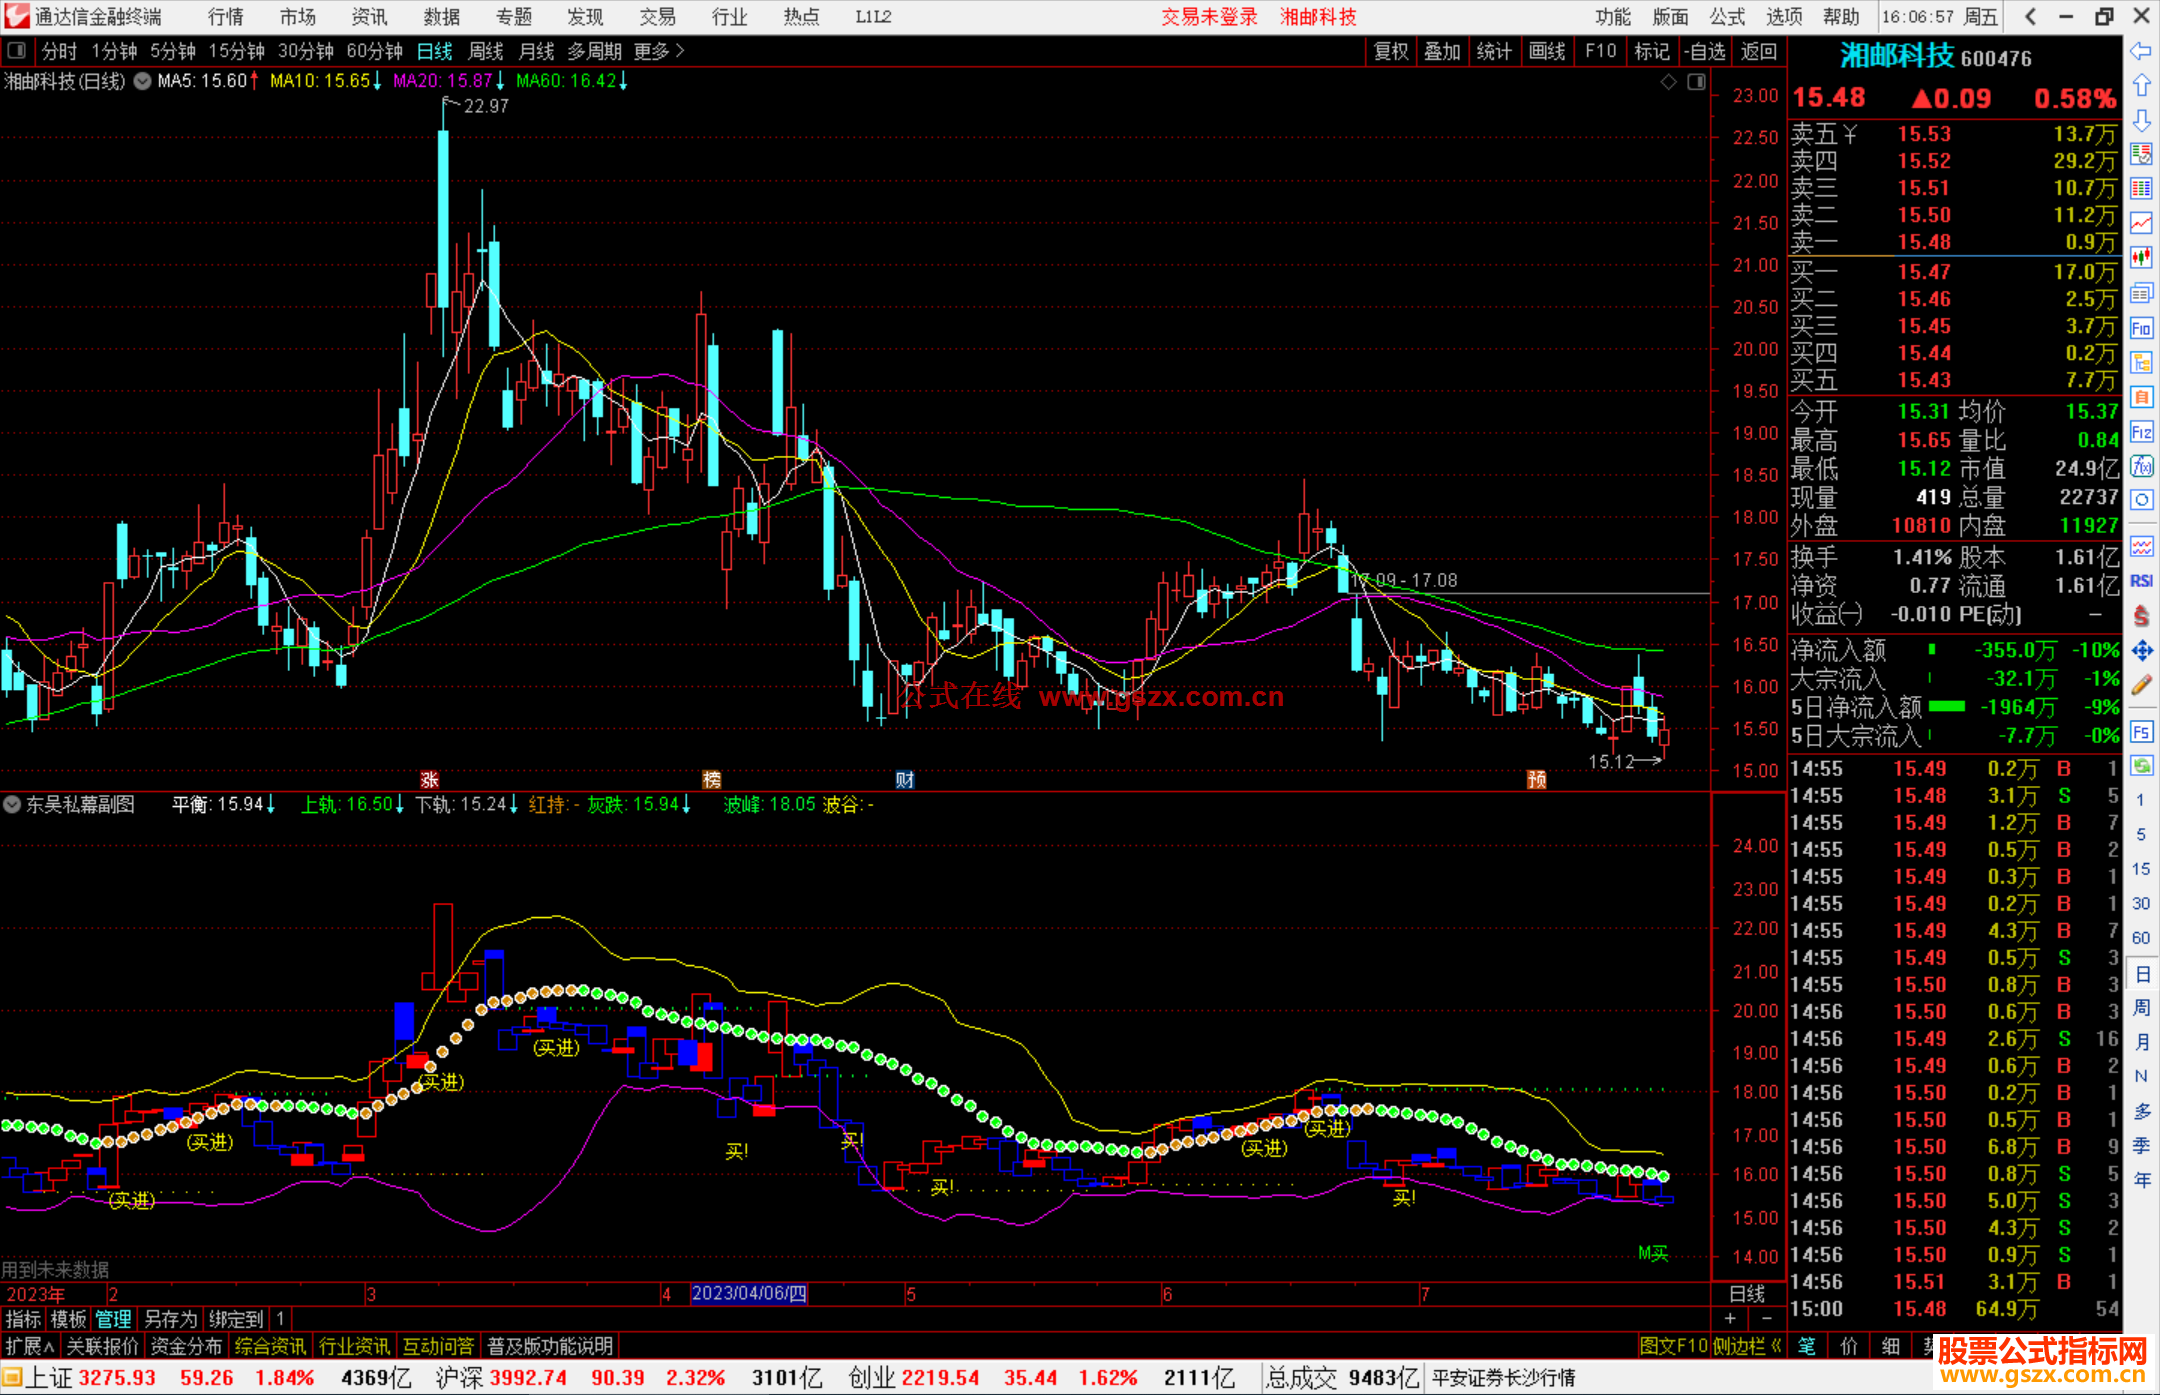2160x1395 pixels.
Task: Click the candlestick chart sidebar icon
Action: tap(2141, 257)
